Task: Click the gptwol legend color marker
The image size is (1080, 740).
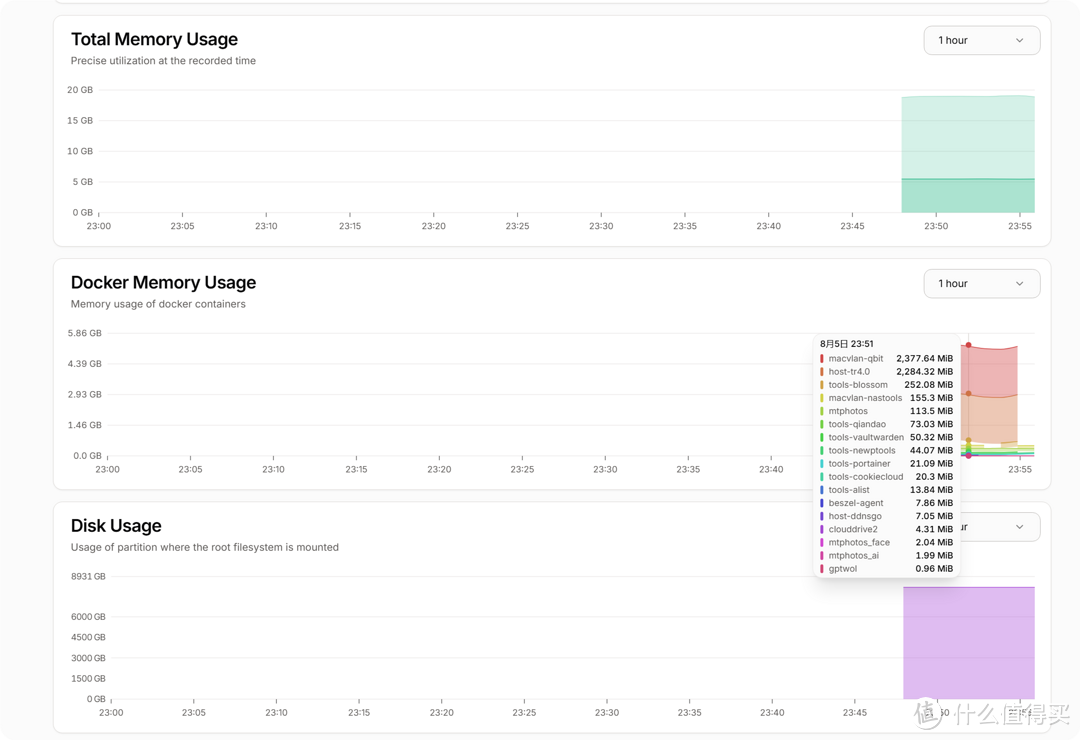Action: coord(822,568)
